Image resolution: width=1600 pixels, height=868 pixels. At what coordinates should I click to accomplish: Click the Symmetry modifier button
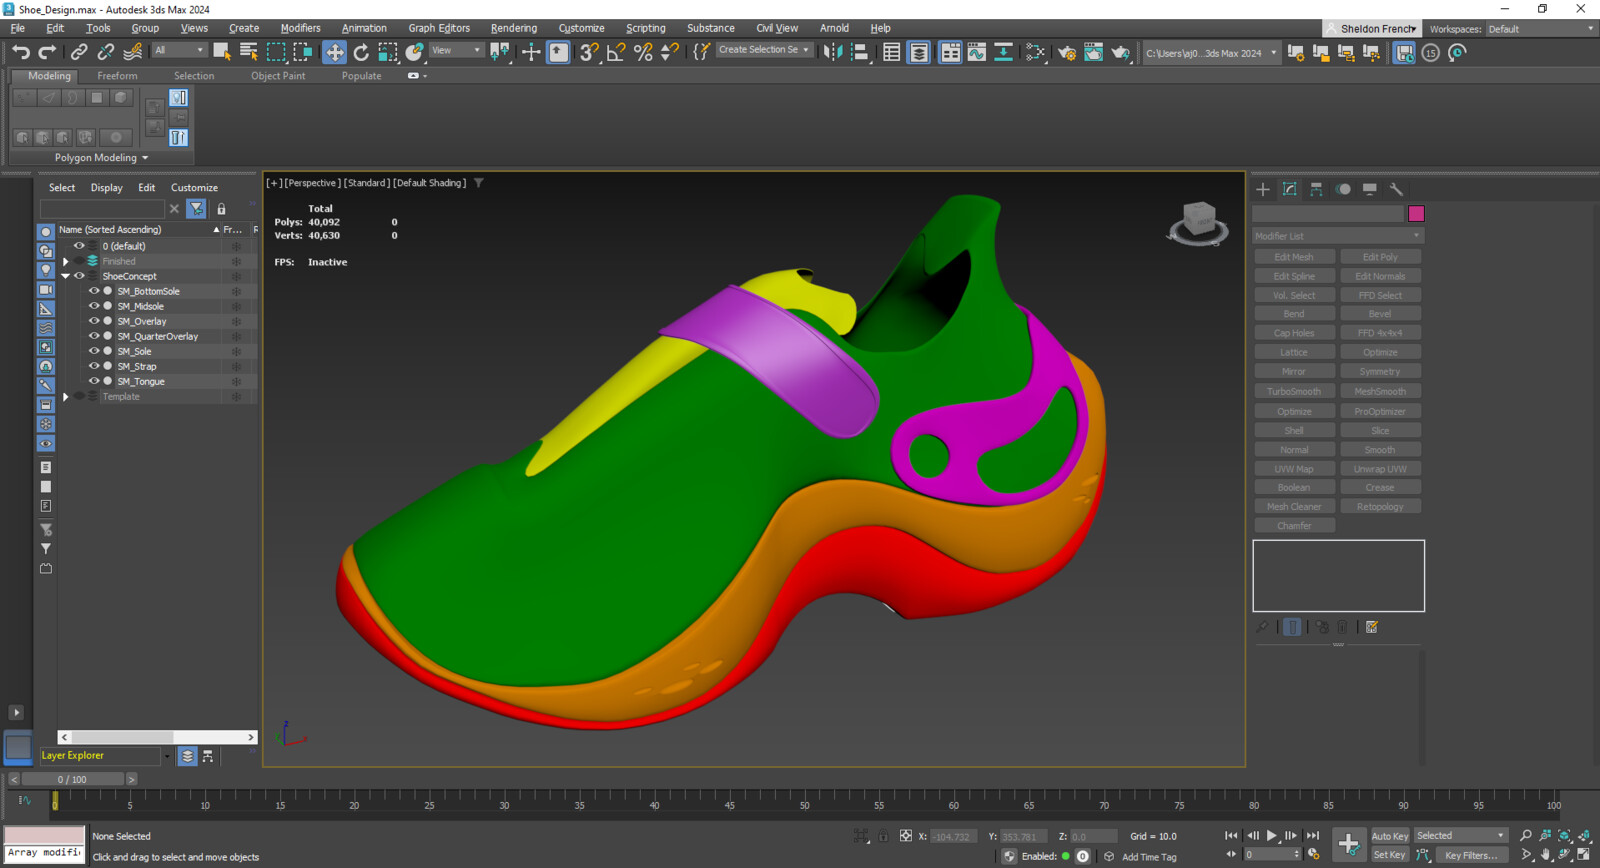pyautogui.click(x=1380, y=372)
